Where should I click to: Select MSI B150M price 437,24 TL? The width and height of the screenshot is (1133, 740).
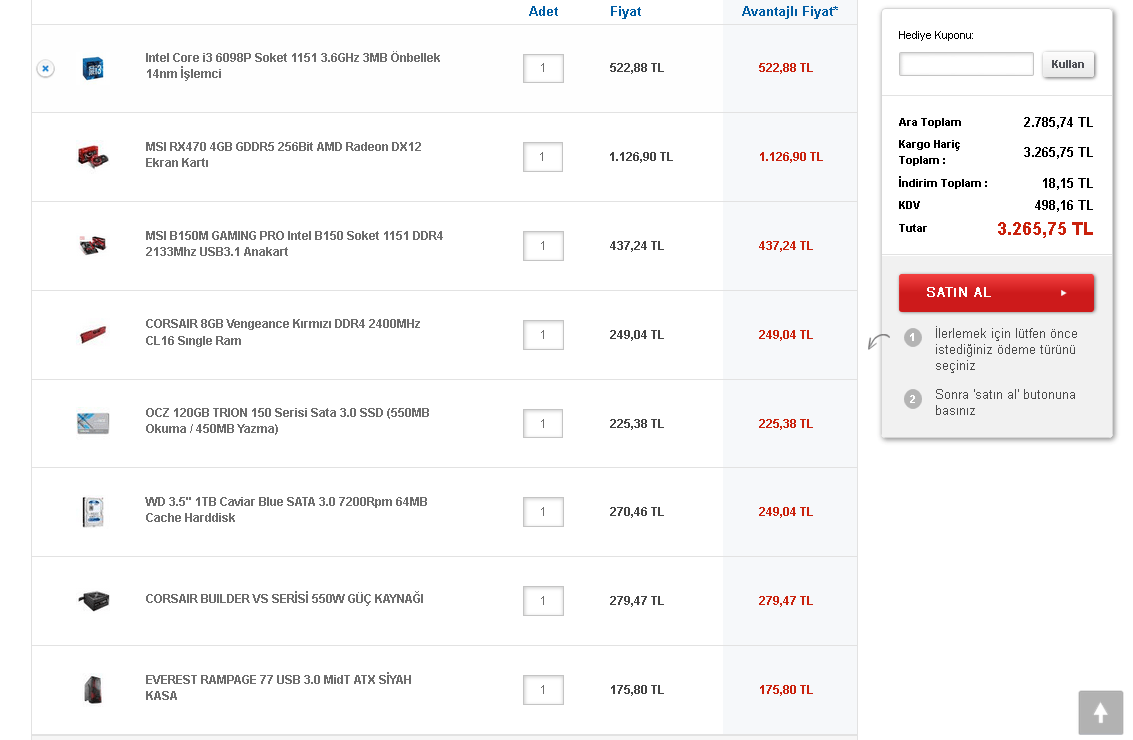pos(637,246)
